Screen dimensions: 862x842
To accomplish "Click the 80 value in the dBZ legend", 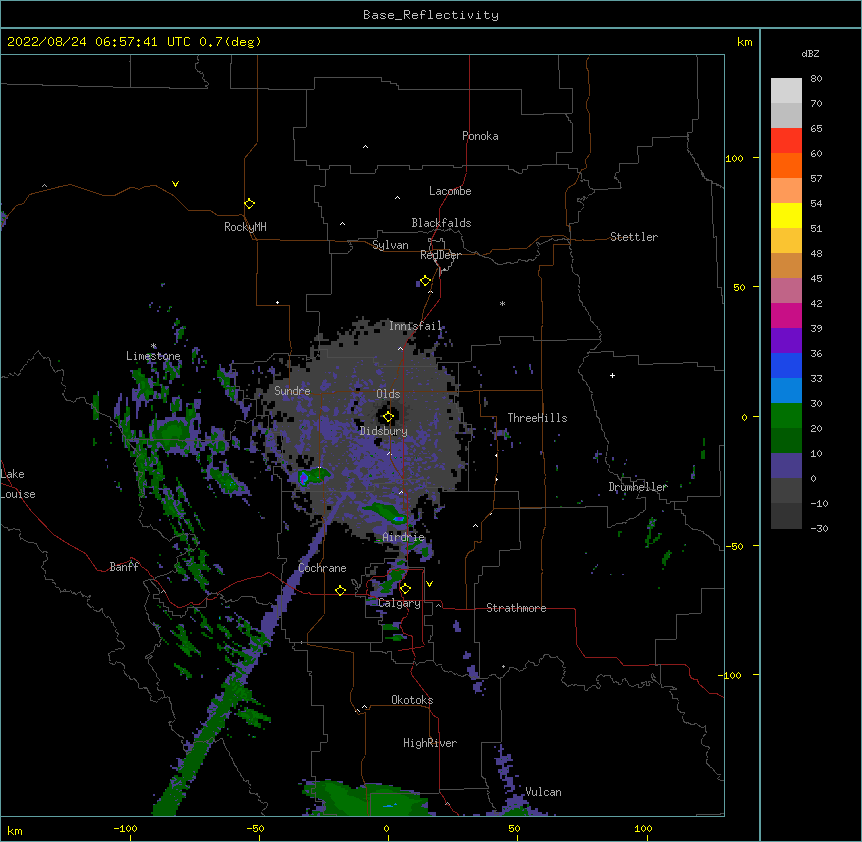I will click(x=816, y=79).
